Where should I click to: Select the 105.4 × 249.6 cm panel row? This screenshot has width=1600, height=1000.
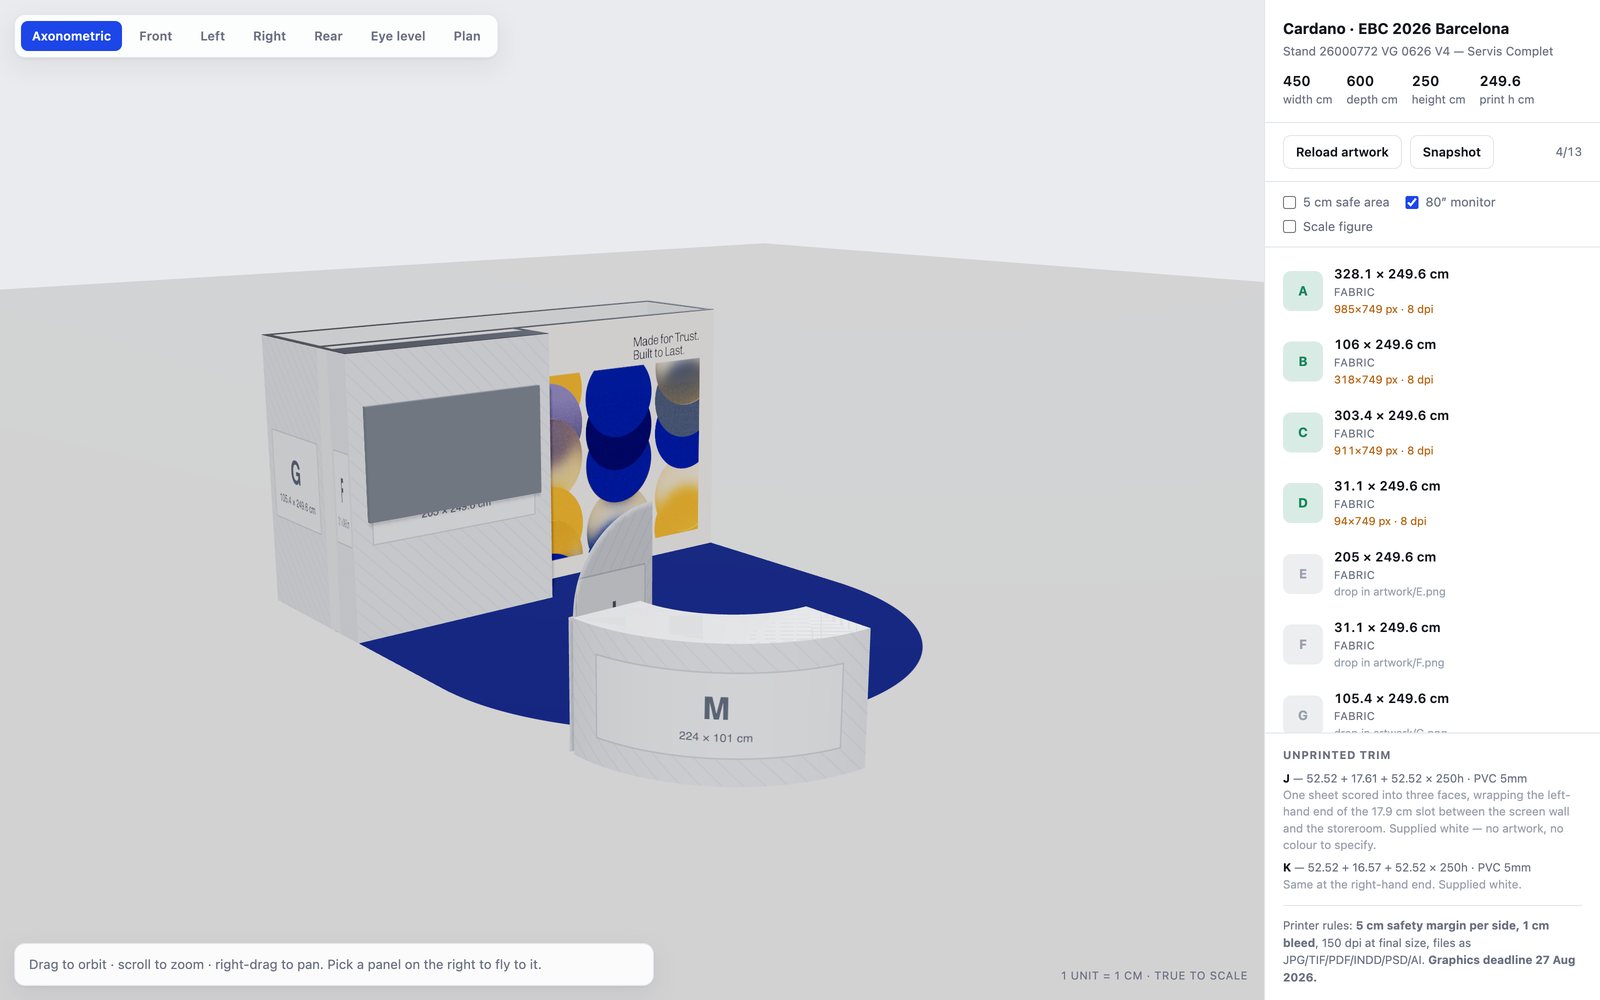1432,712
